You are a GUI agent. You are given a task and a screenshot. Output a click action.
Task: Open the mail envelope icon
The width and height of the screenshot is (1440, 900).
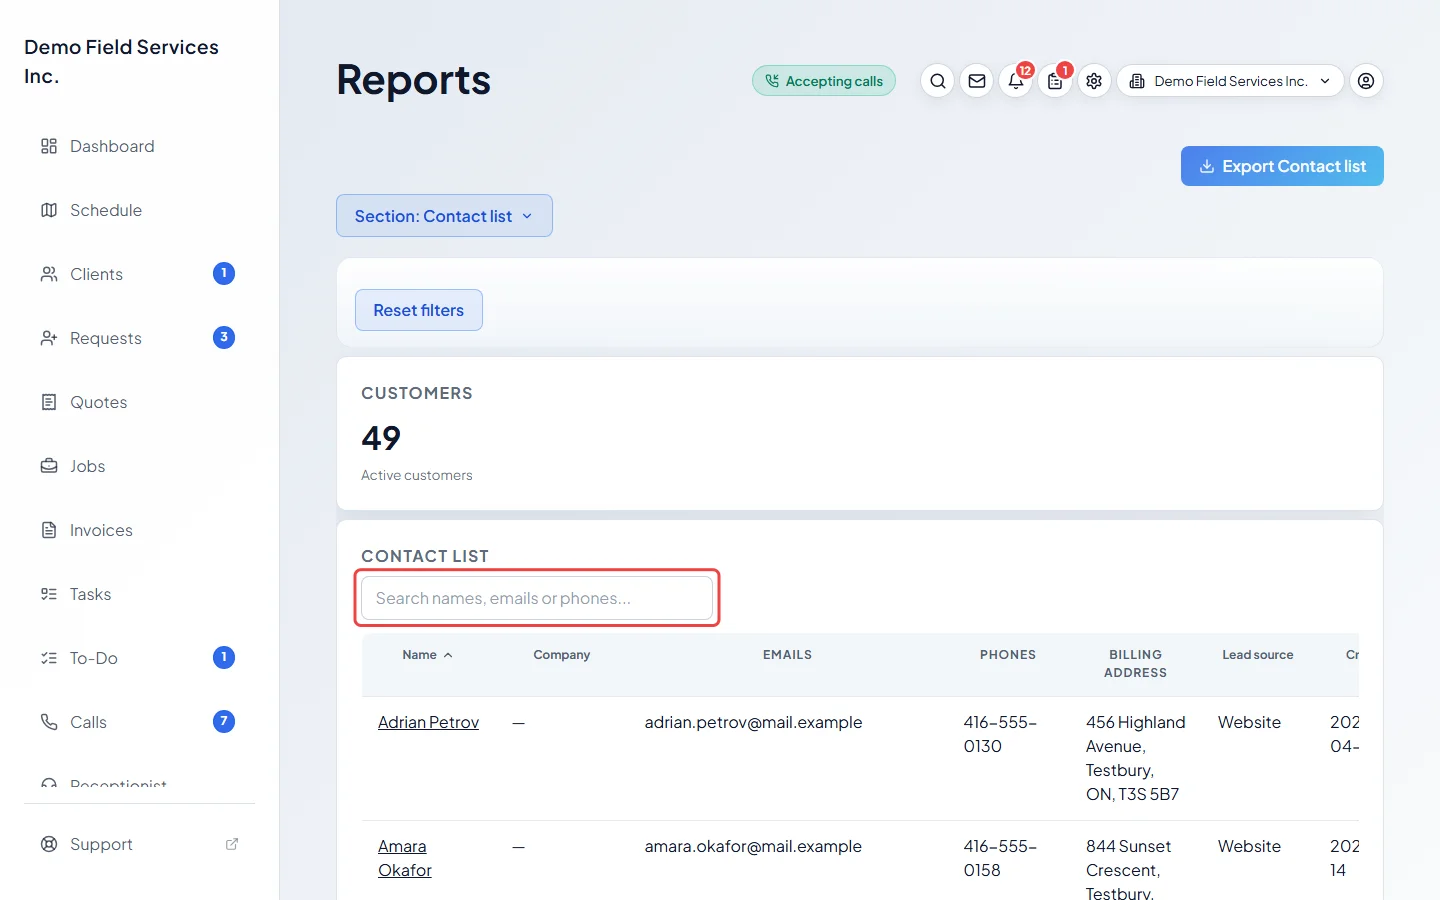click(977, 81)
